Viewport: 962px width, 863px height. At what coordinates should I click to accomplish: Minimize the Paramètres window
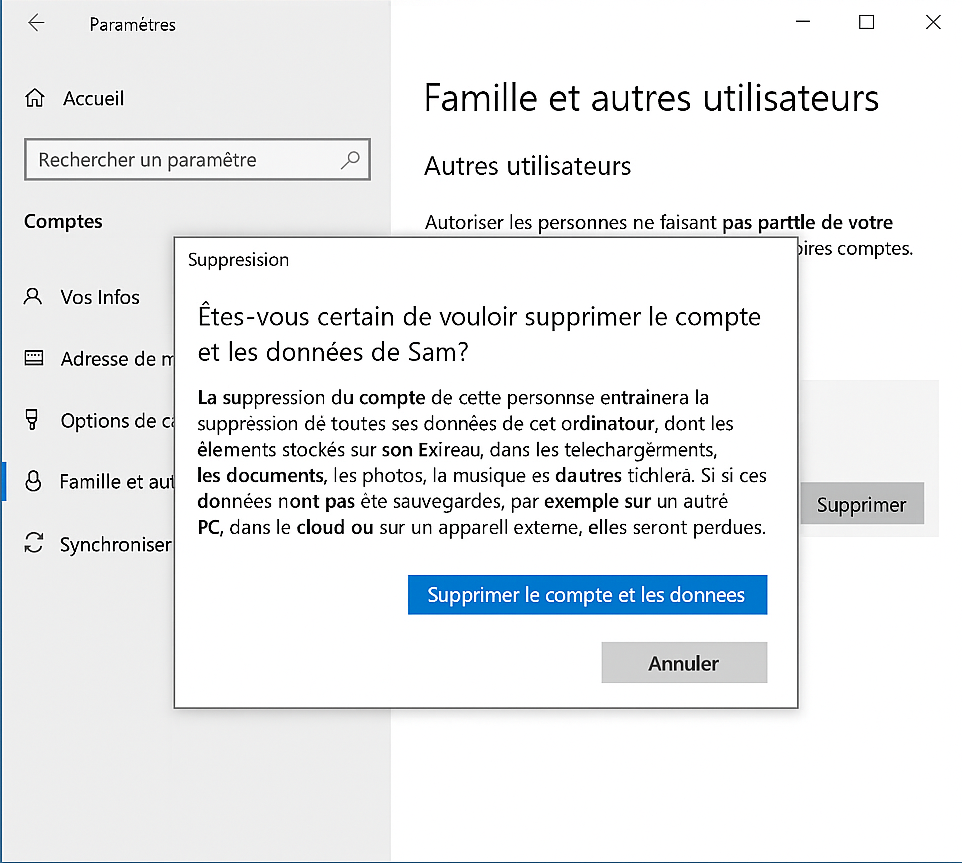coord(803,22)
